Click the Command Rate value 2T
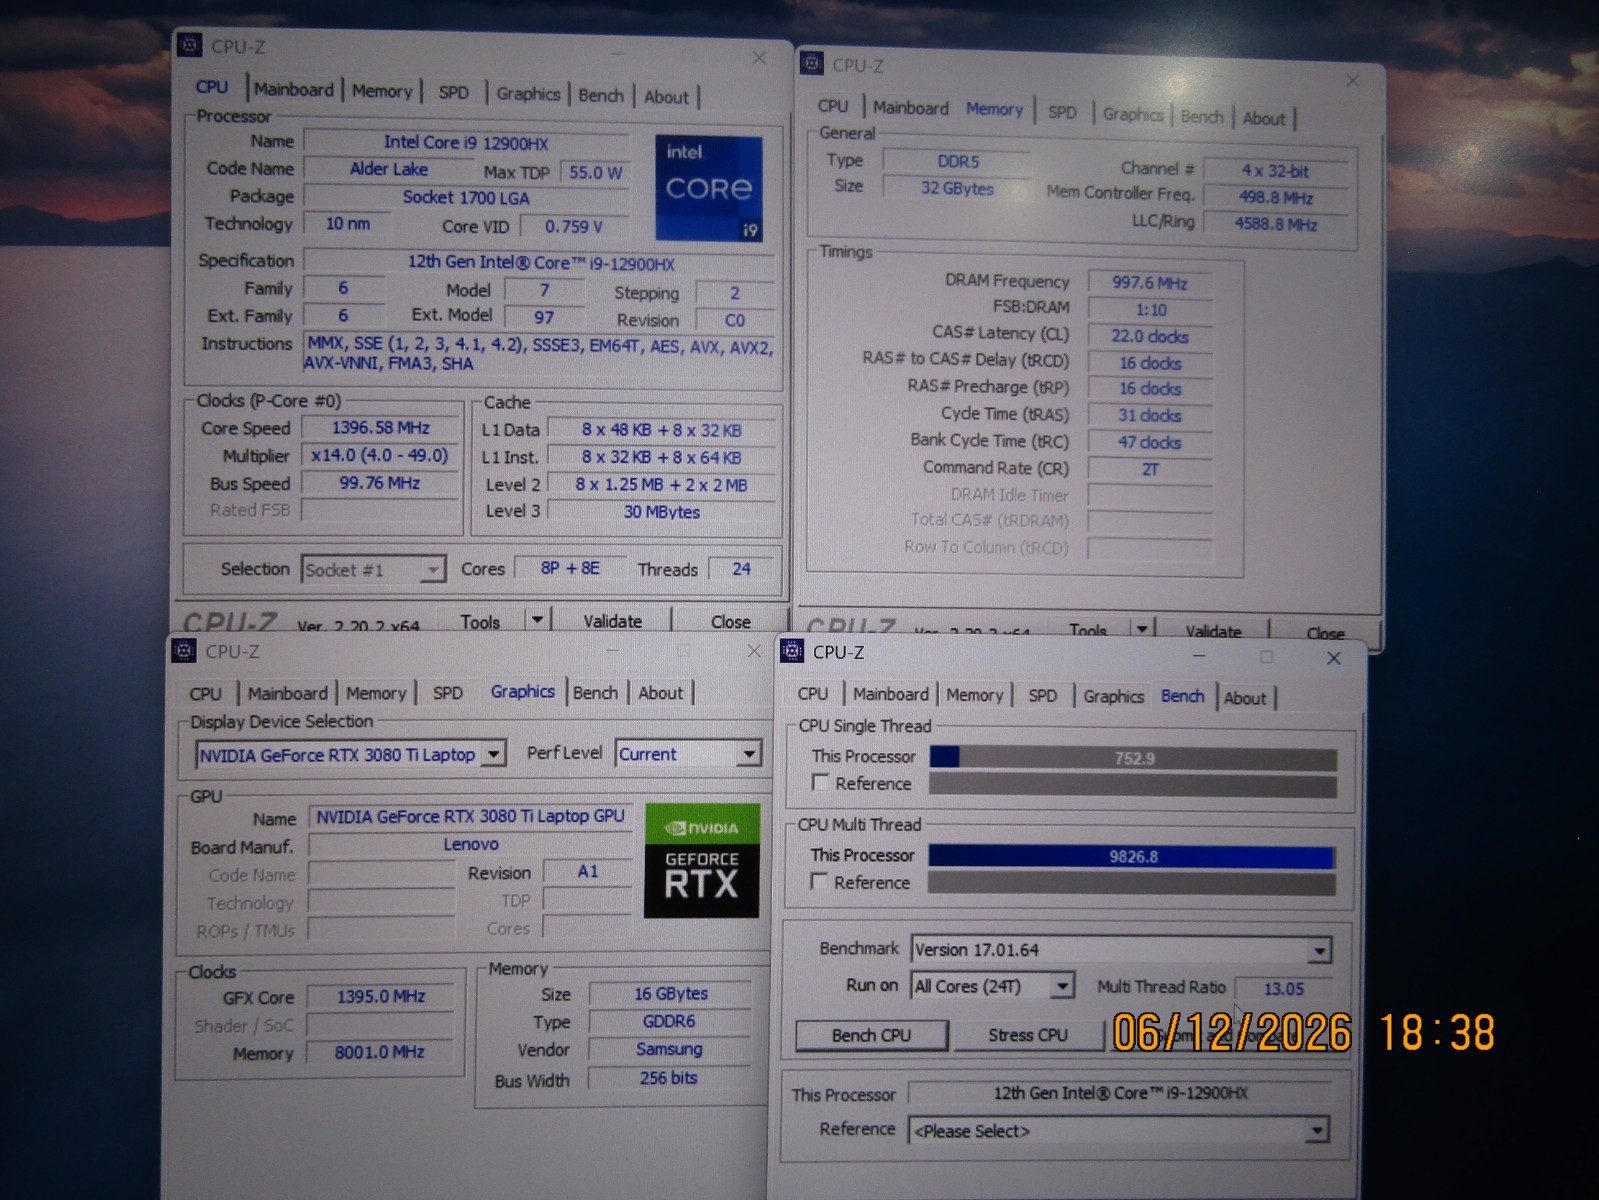 click(1149, 469)
